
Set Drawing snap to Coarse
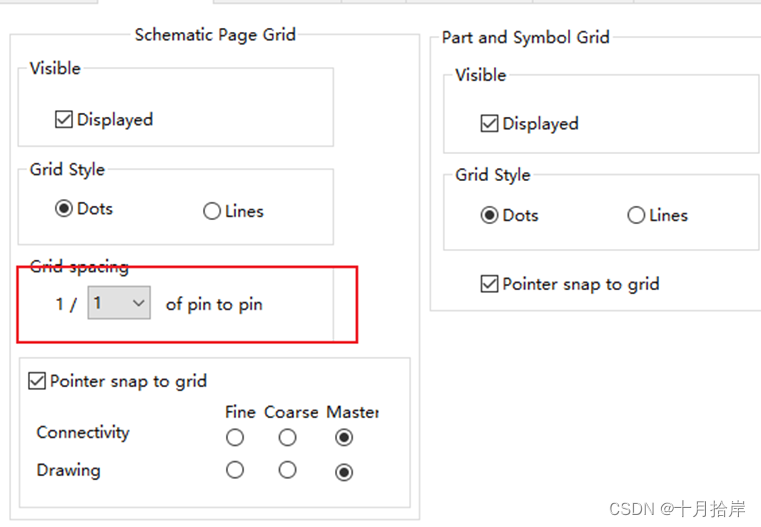click(287, 470)
